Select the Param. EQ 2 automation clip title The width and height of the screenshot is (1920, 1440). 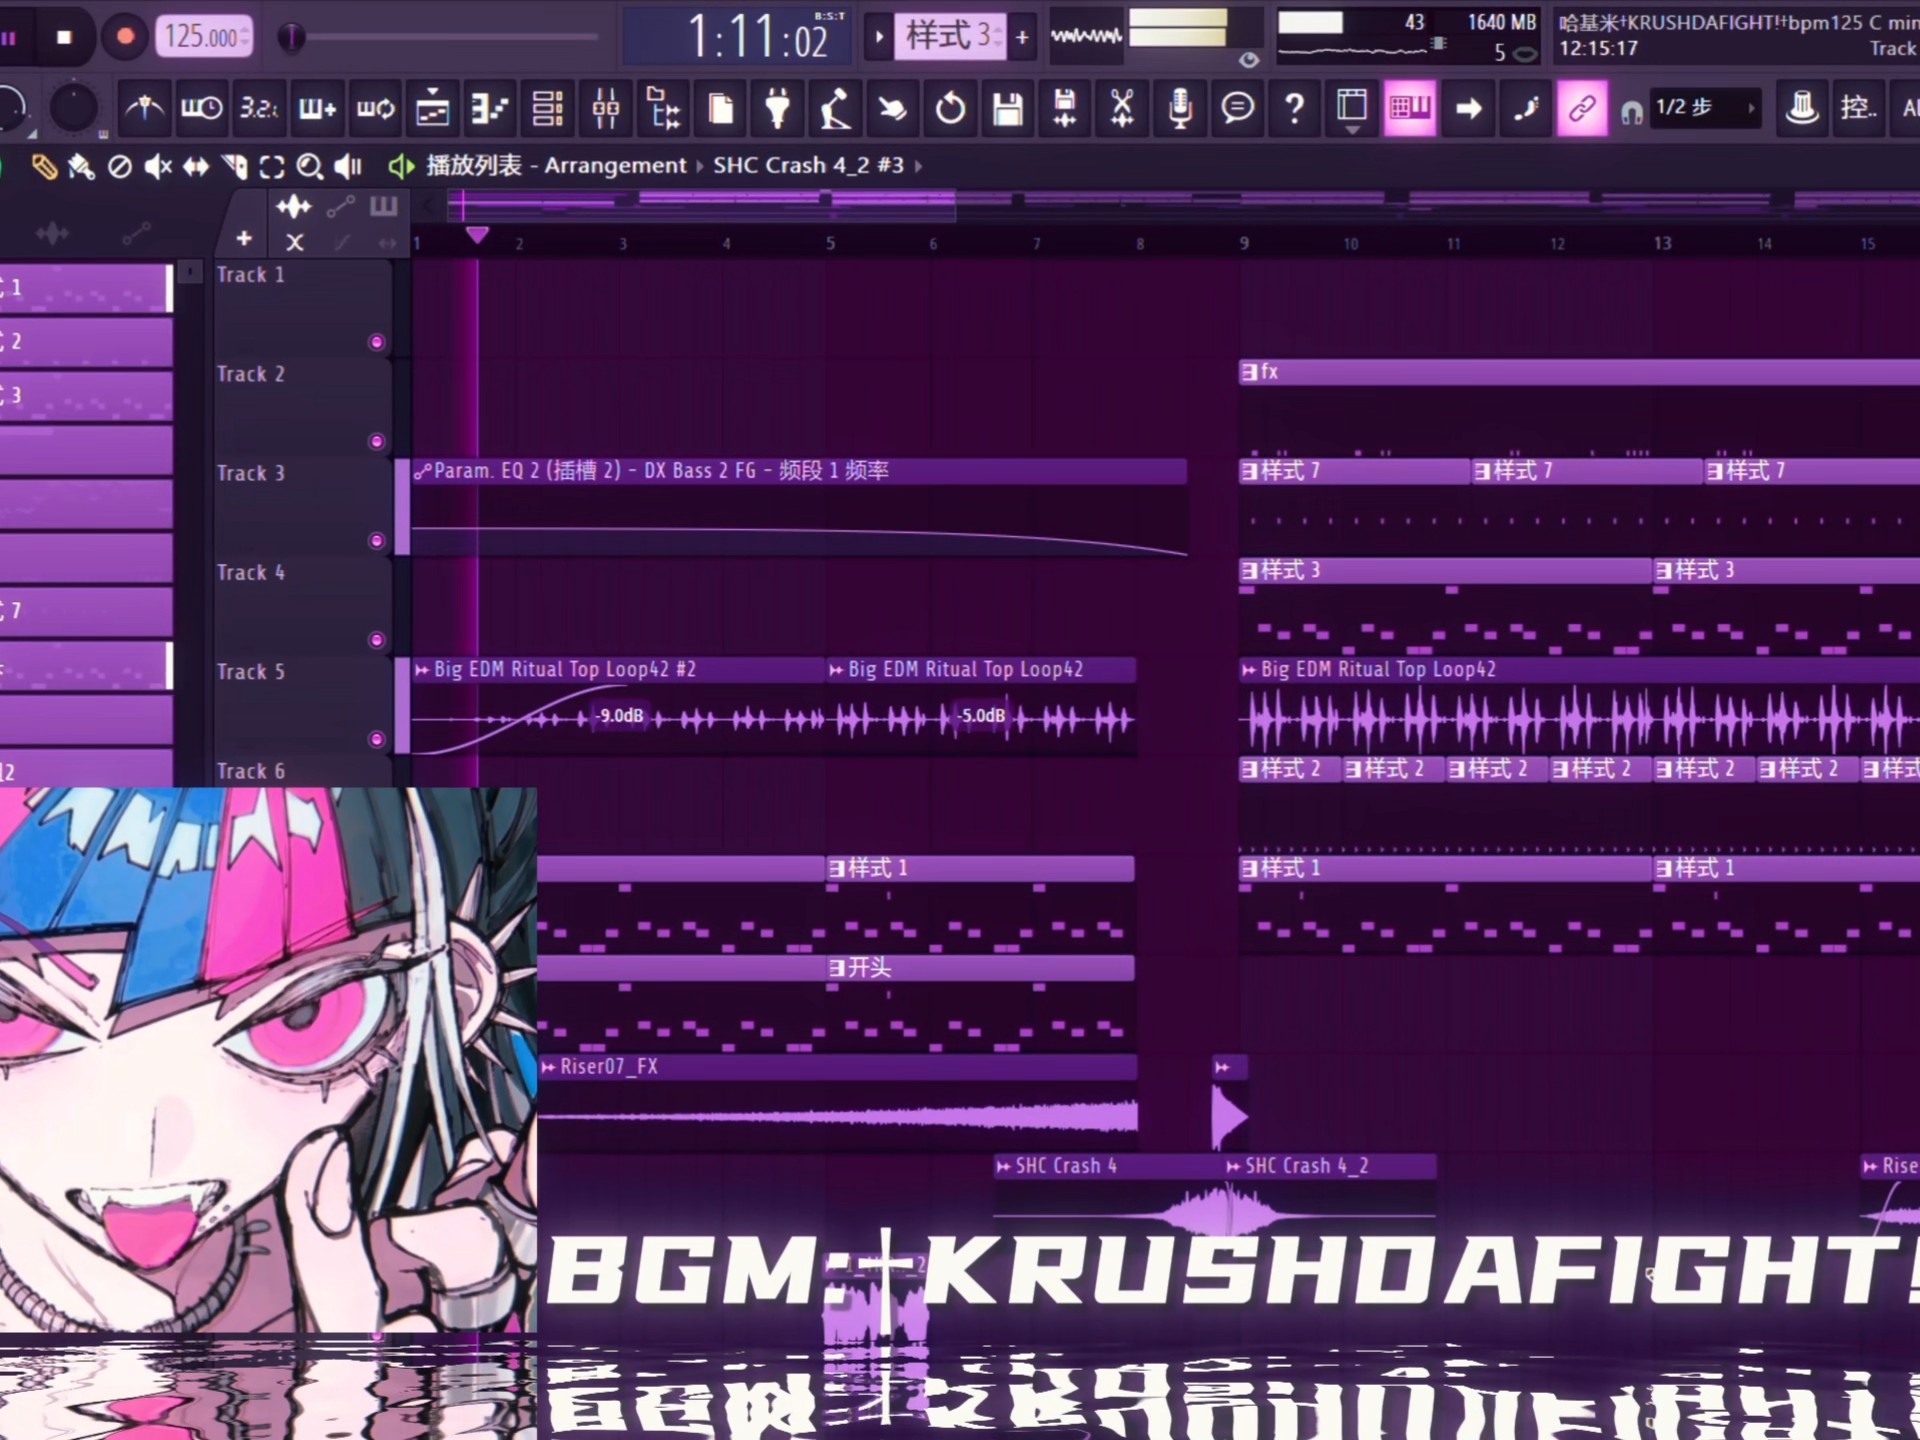(x=661, y=470)
